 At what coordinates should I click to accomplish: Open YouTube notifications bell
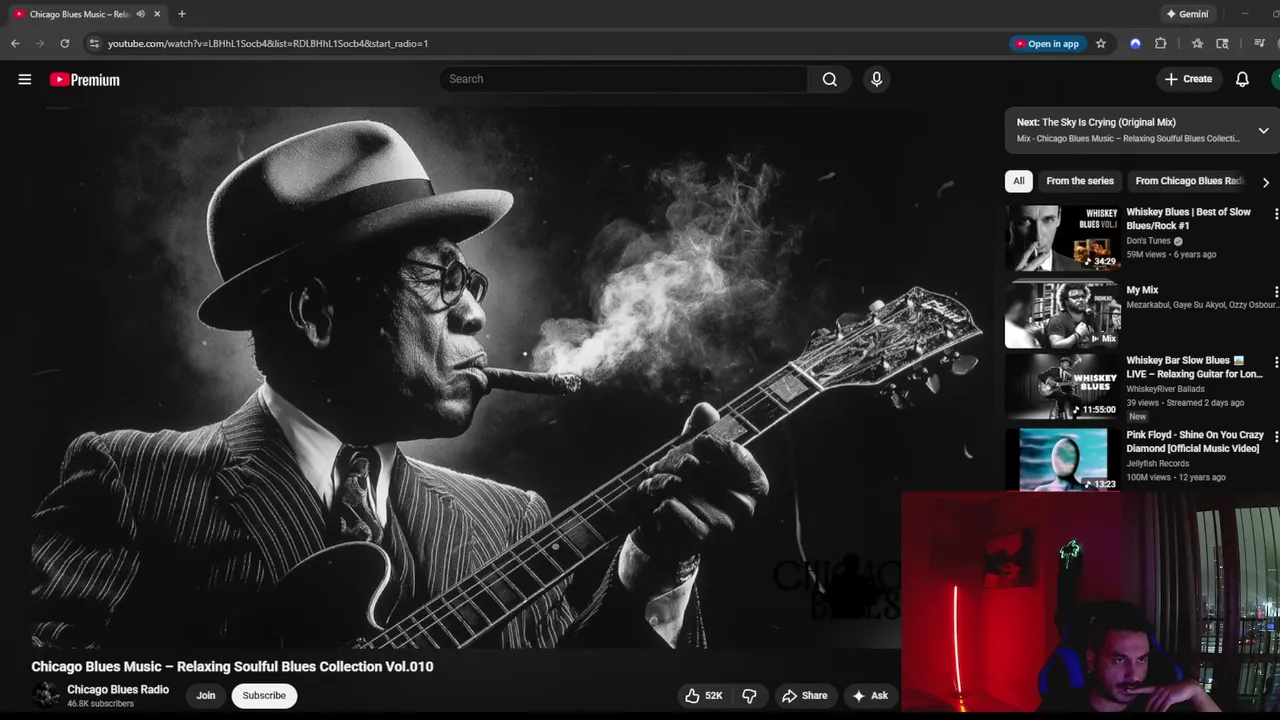pyautogui.click(x=1242, y=79)
